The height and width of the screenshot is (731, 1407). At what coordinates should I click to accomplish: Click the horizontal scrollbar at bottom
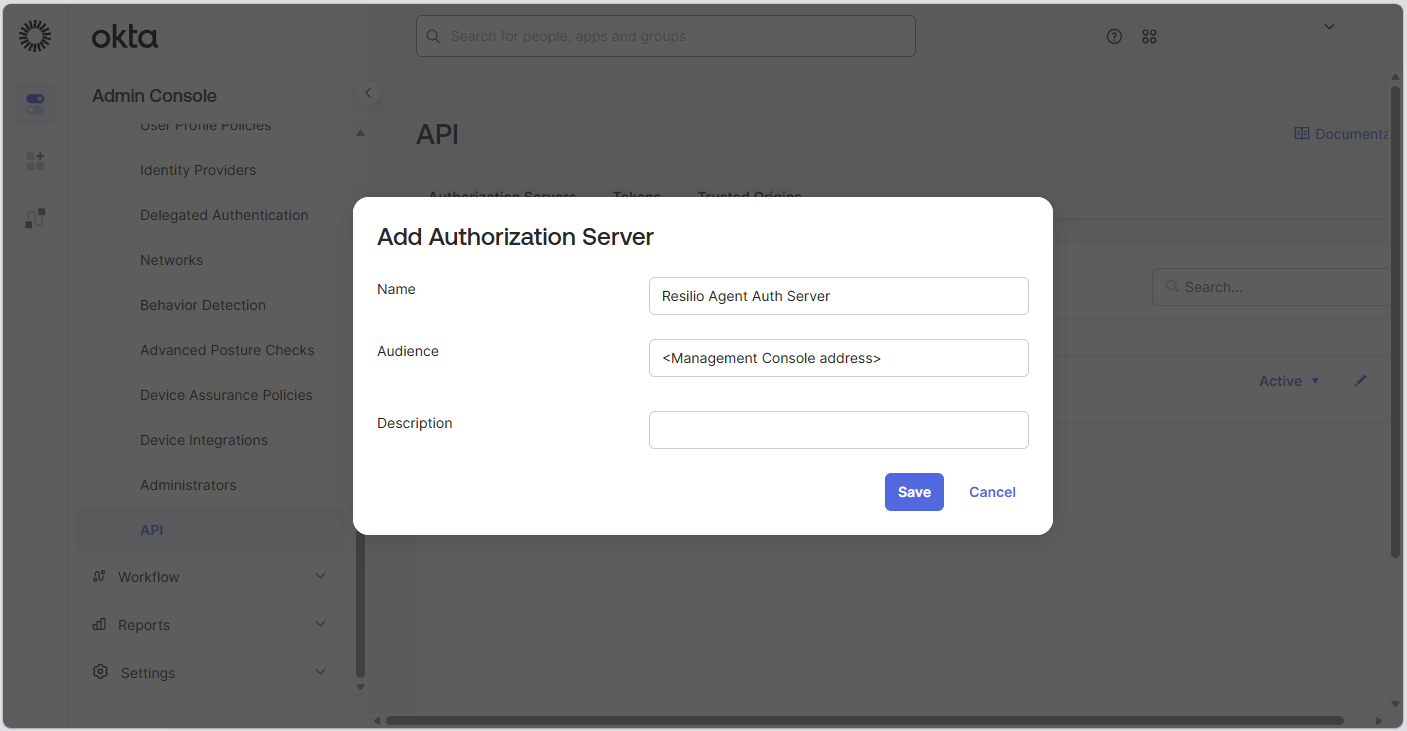click(x=864, y=720)
